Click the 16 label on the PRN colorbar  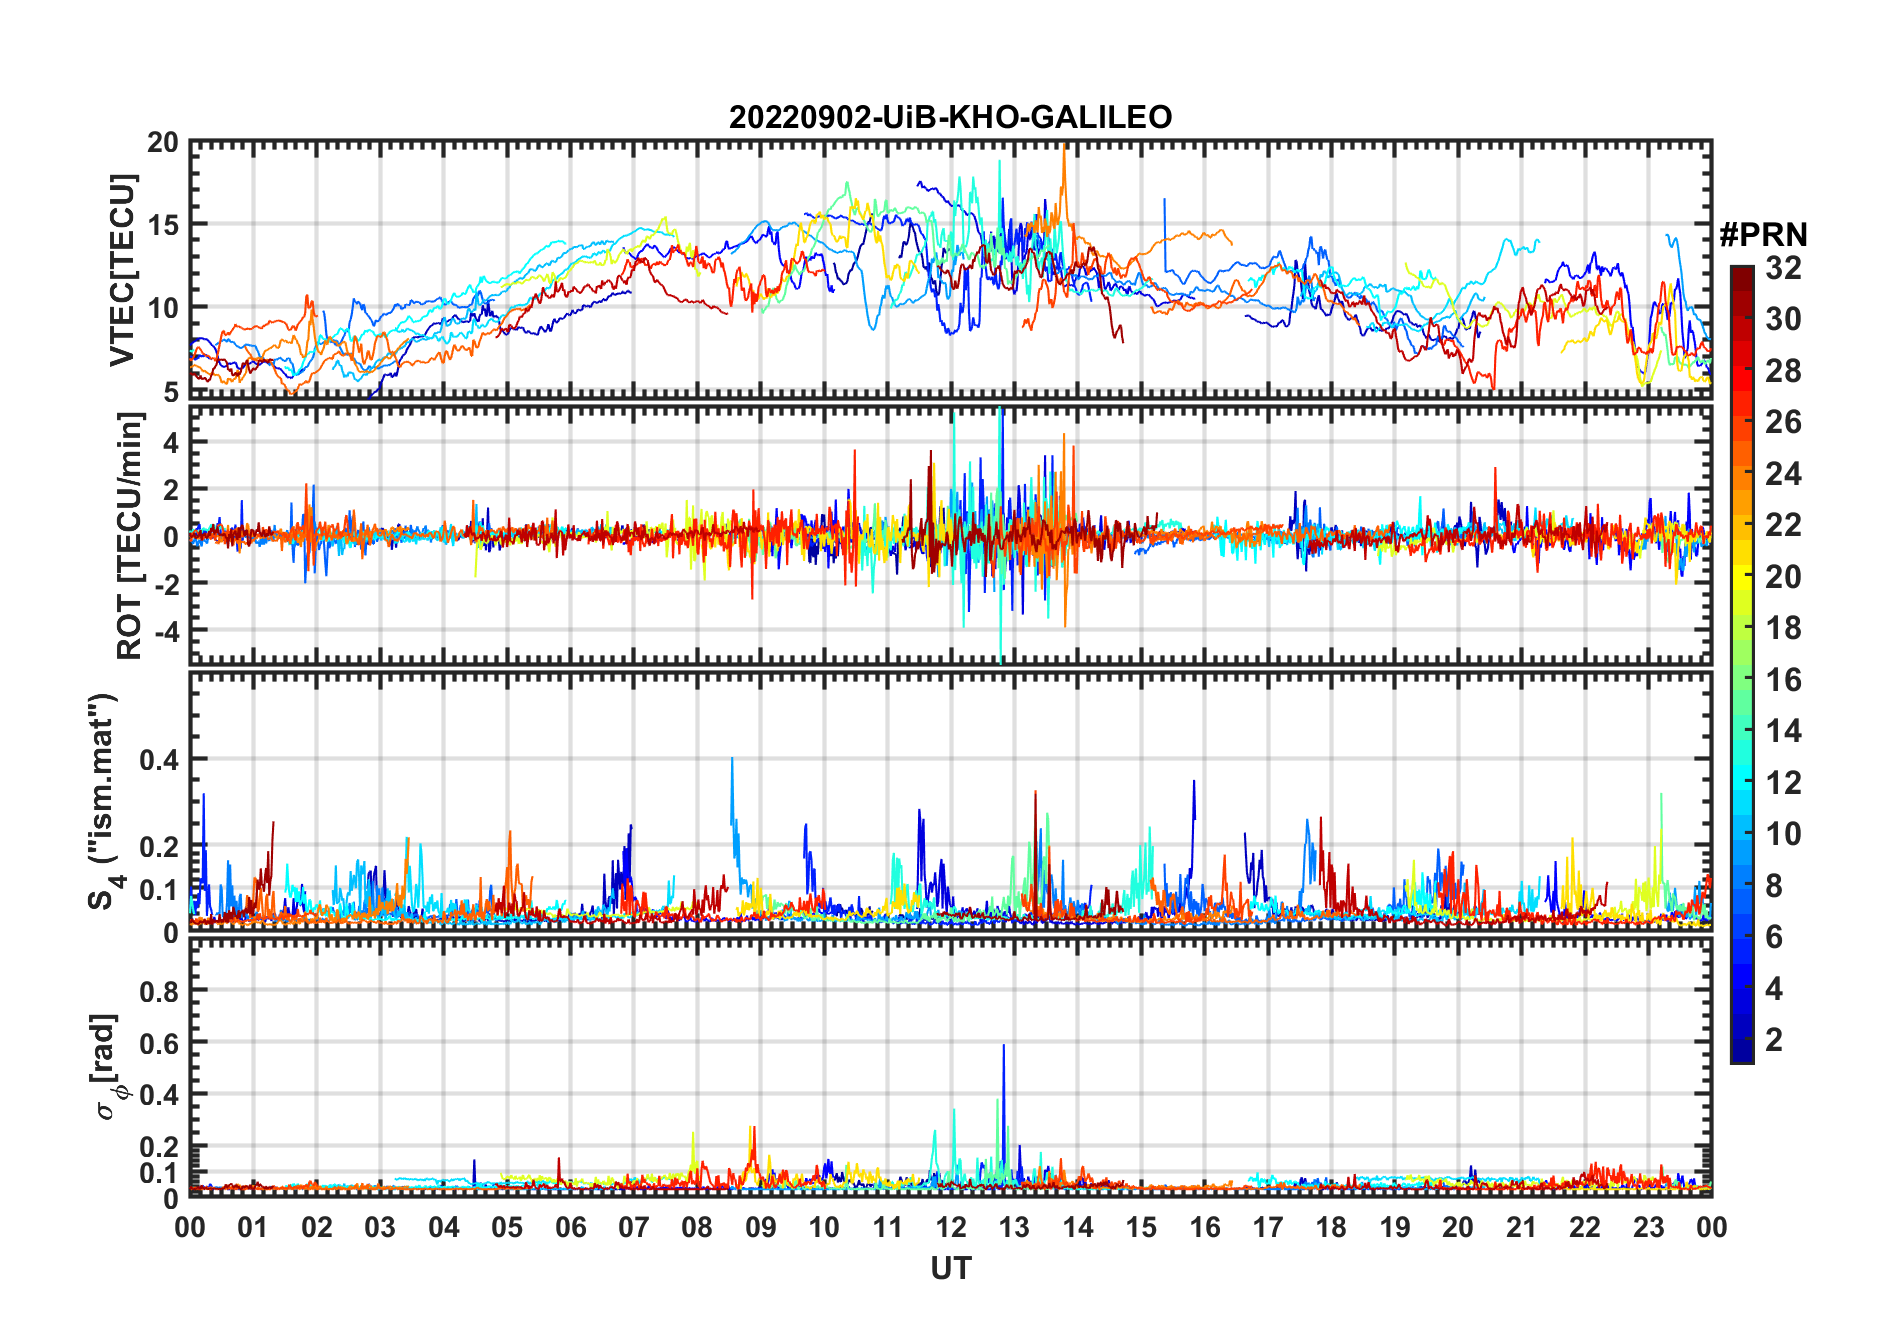point(1783,680)
